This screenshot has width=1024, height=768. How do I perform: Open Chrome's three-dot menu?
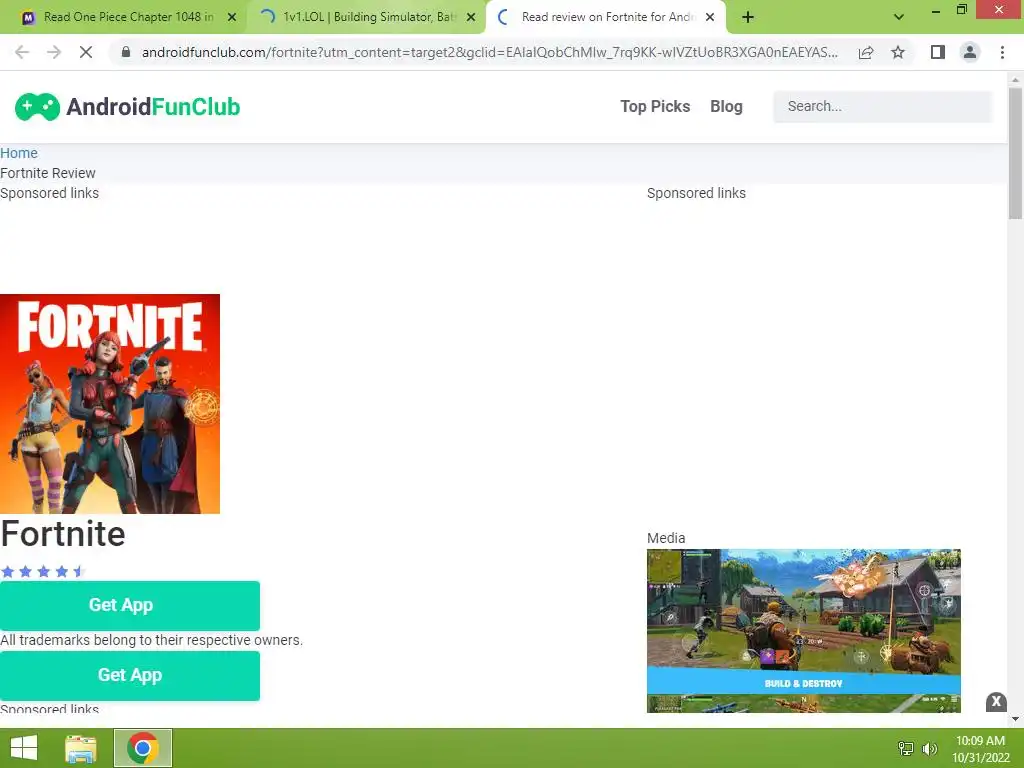[1002, 52]
